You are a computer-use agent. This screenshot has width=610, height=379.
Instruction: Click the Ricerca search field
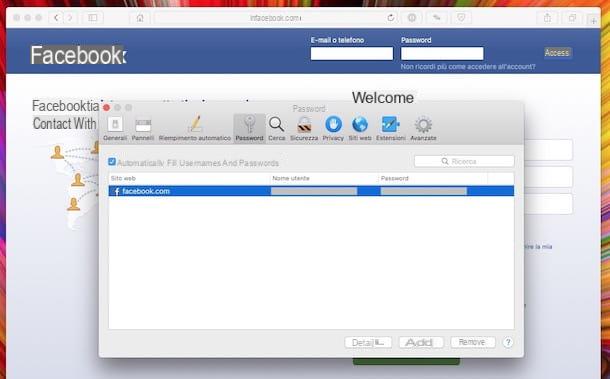(x=464, y=161)
